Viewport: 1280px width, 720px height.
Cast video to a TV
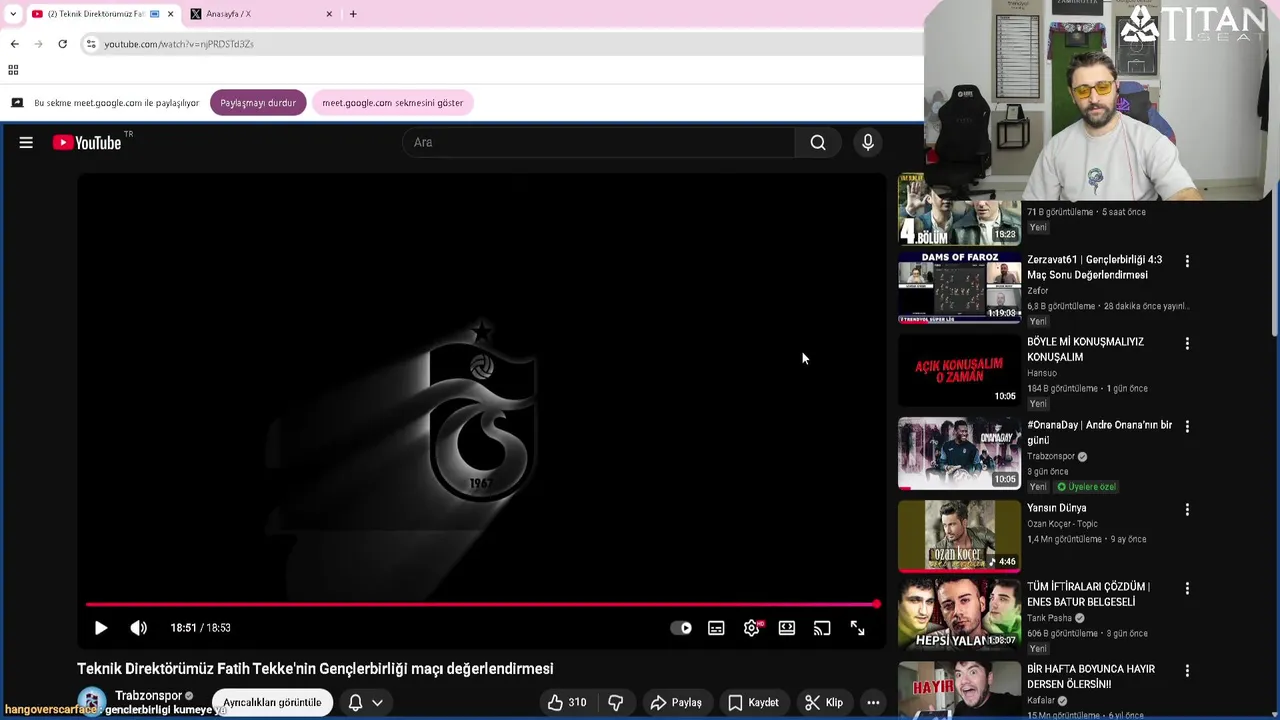coord(822,628)
